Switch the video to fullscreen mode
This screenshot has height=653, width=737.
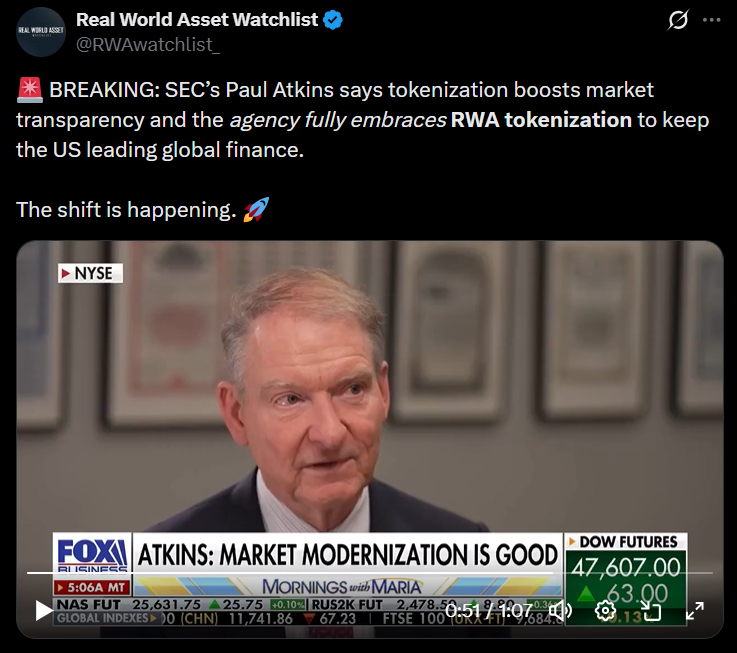695,611
